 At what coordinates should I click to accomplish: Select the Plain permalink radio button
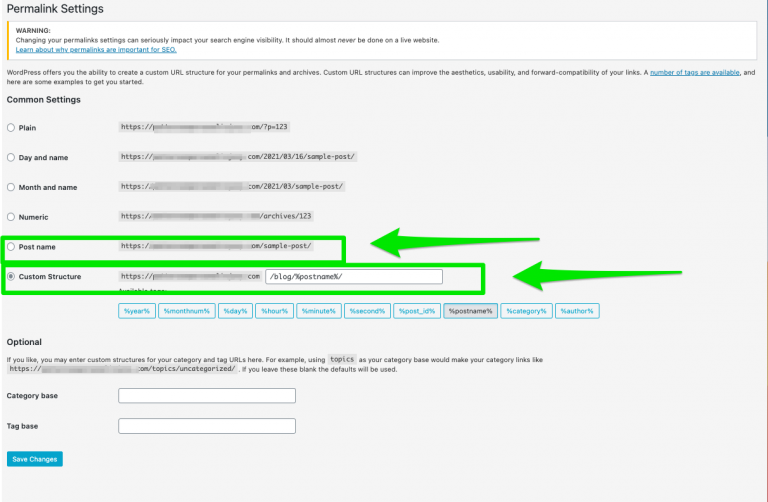click(11, 128)
